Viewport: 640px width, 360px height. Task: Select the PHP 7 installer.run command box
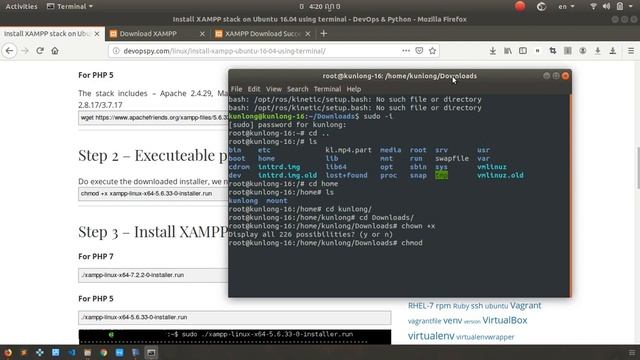tap(153, 275)
